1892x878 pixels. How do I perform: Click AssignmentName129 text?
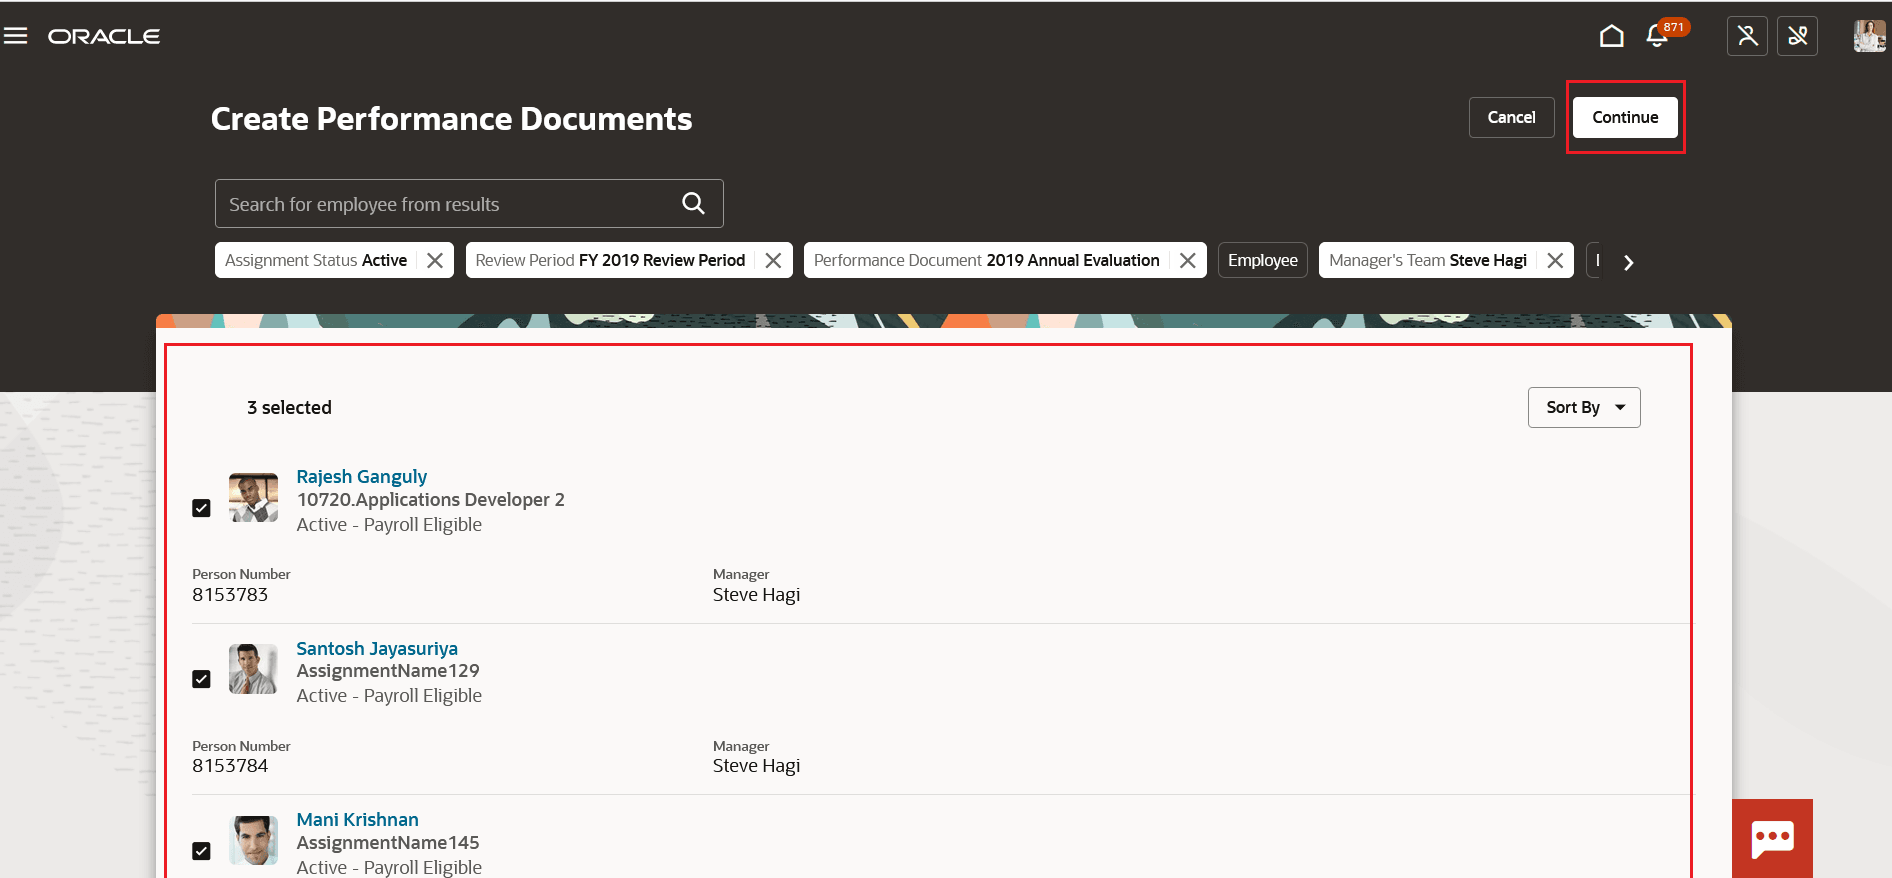point(388,671)
